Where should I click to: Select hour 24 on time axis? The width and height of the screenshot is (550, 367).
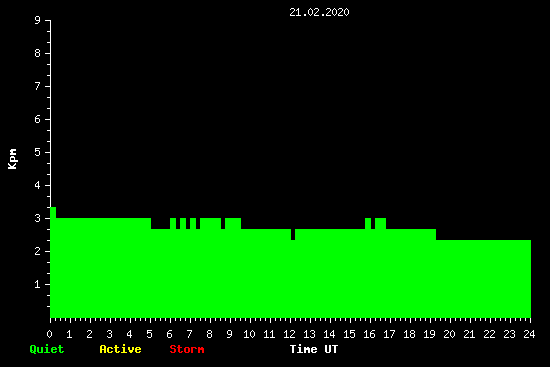[x=529, y=334]
